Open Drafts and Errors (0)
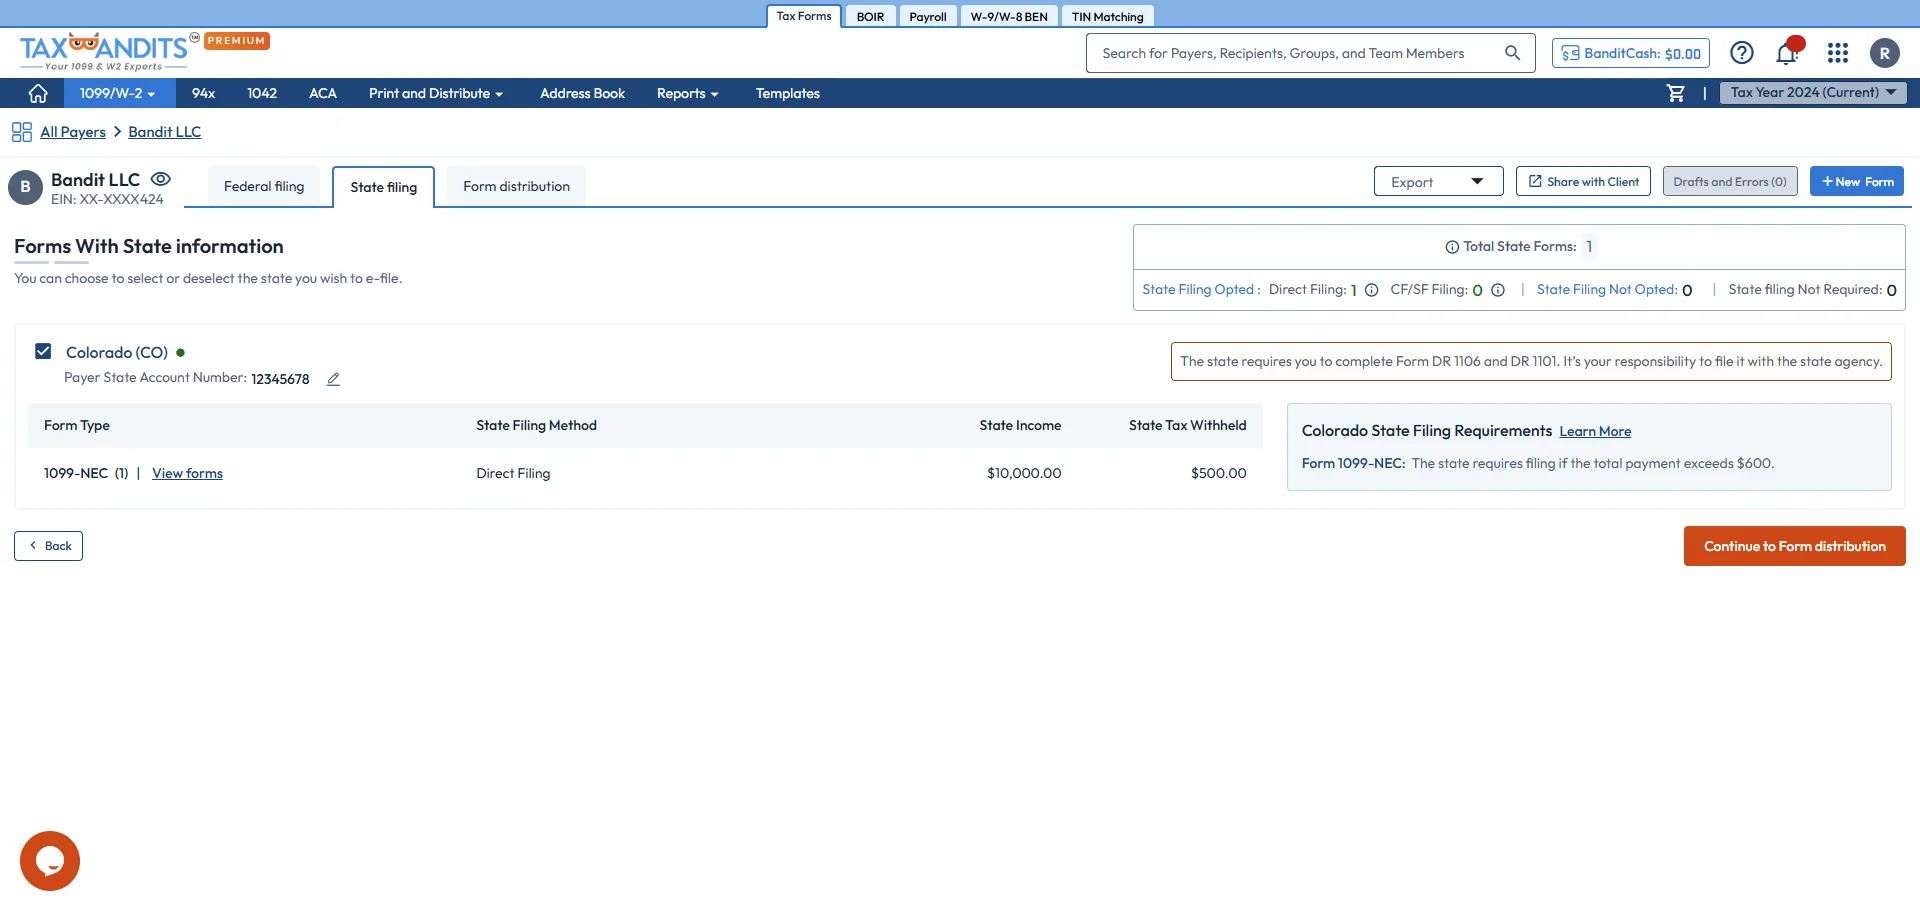The height and width of the screenshot is (911, 1920). point(1730,181)
